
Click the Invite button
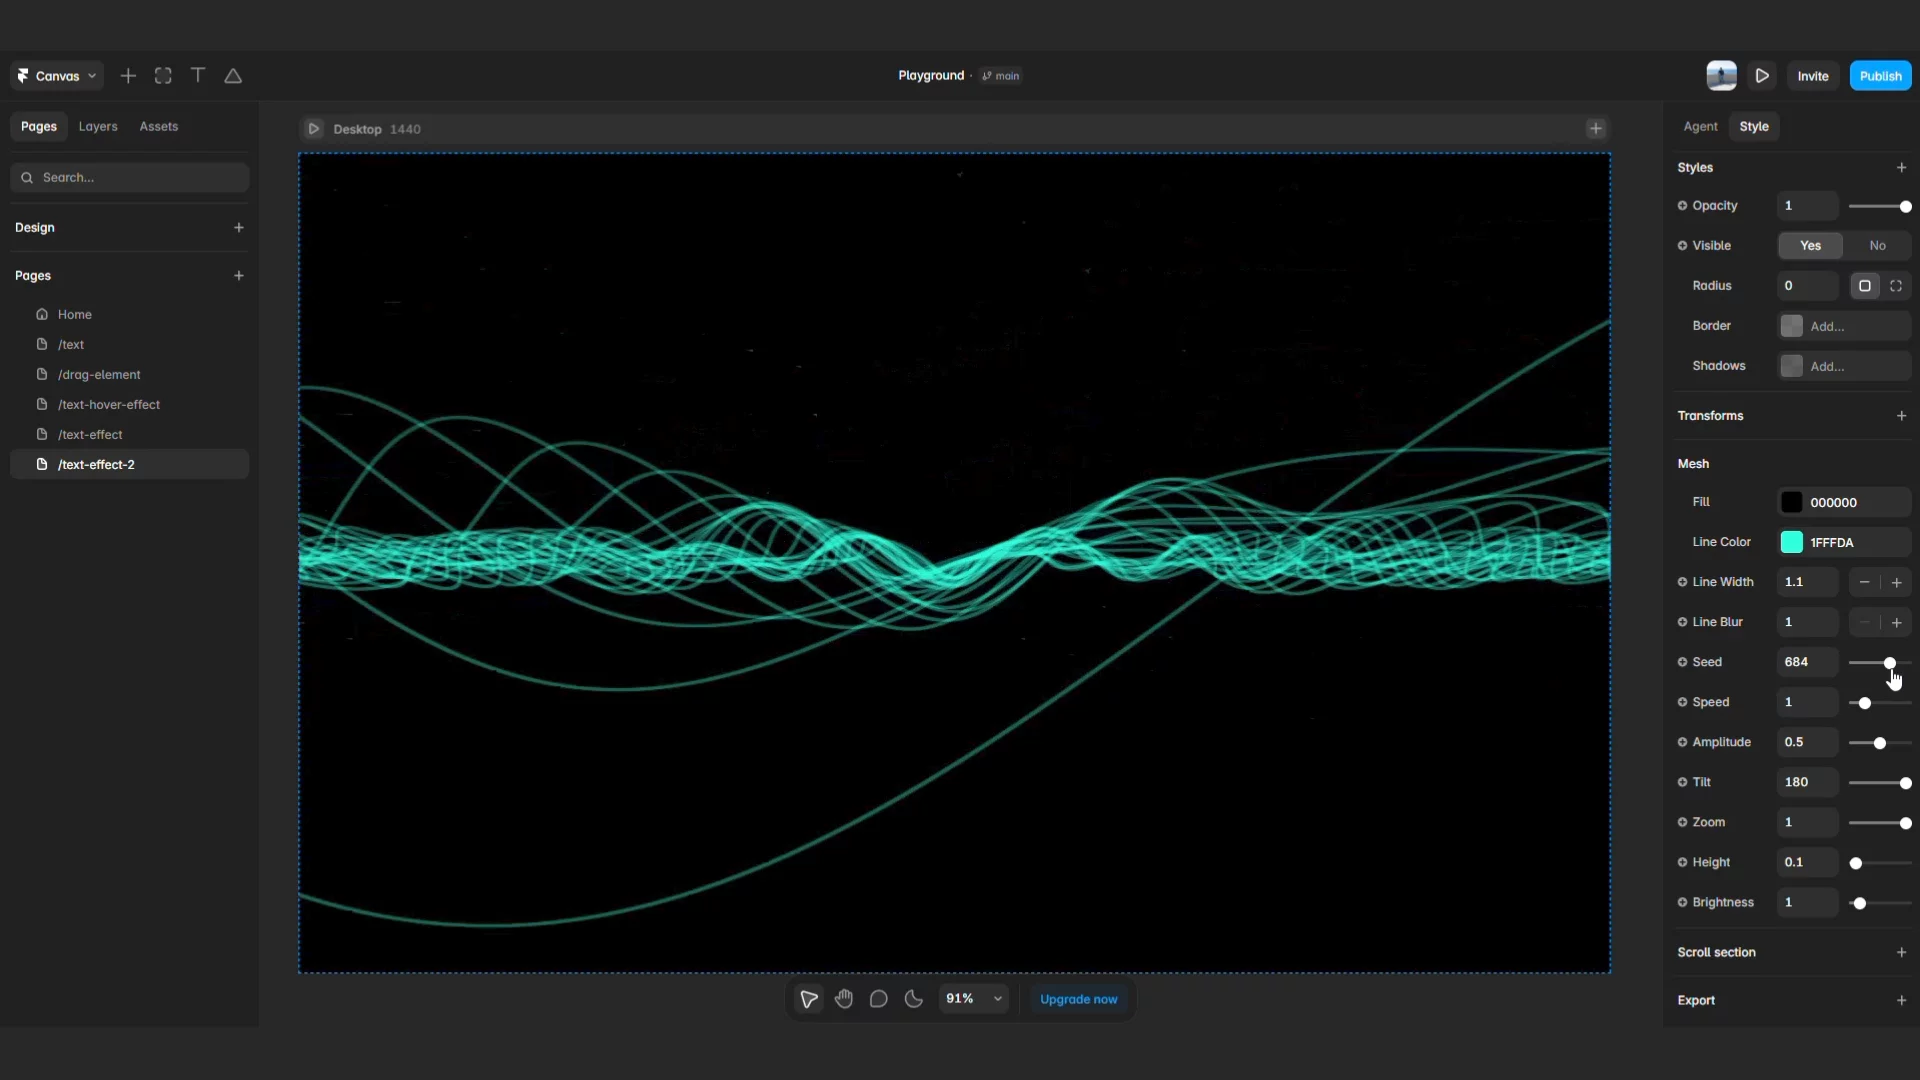tap(1812, 76)
